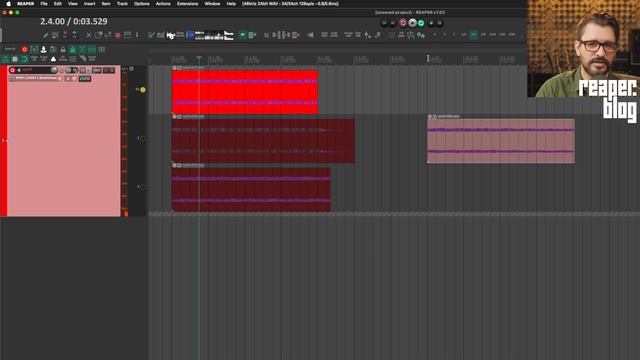Viewport: 640px width, 360px height.
Task: Click the small icon atop the bright red item
Action: coord(174,68)
